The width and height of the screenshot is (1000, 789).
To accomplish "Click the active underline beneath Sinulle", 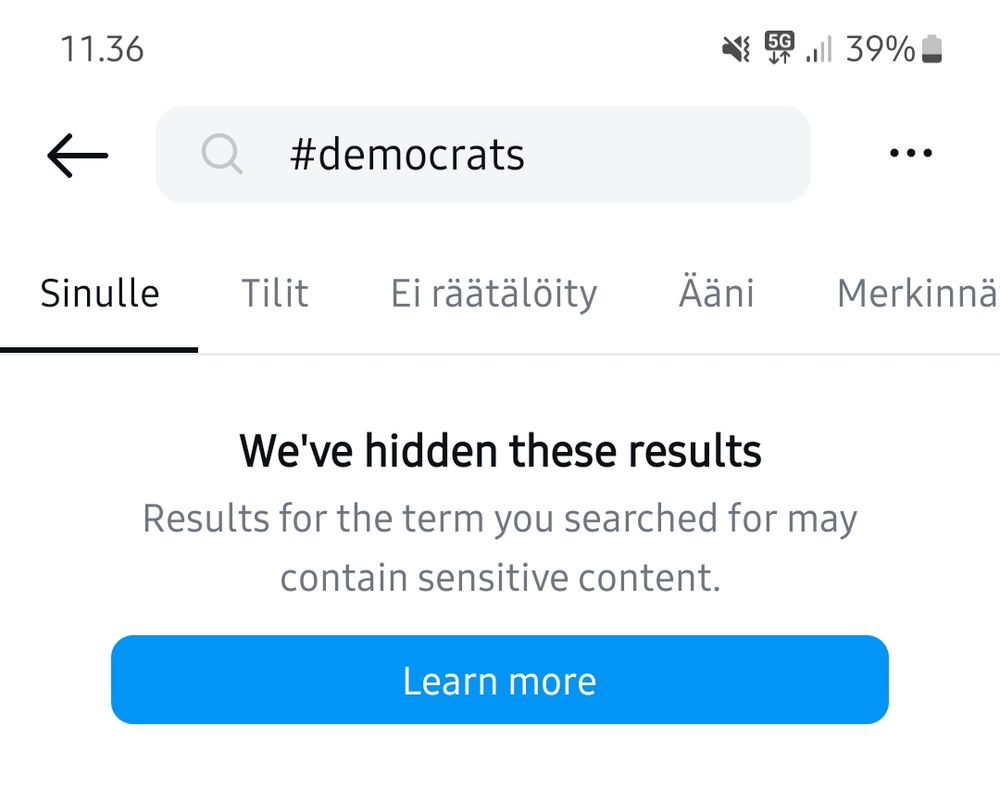I will (x=99, y=349).
